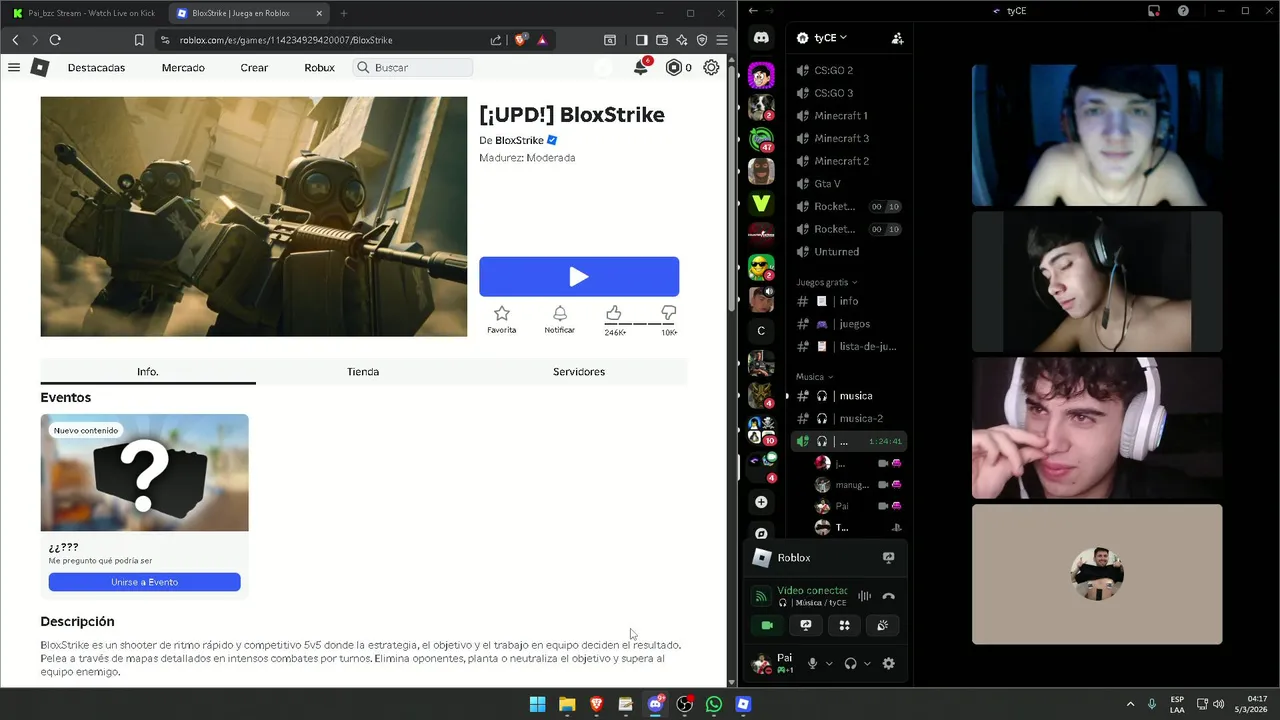Open Discord user settings gear
The width and height of the screenshot is (1280, 720).
(x=888, y=663)
